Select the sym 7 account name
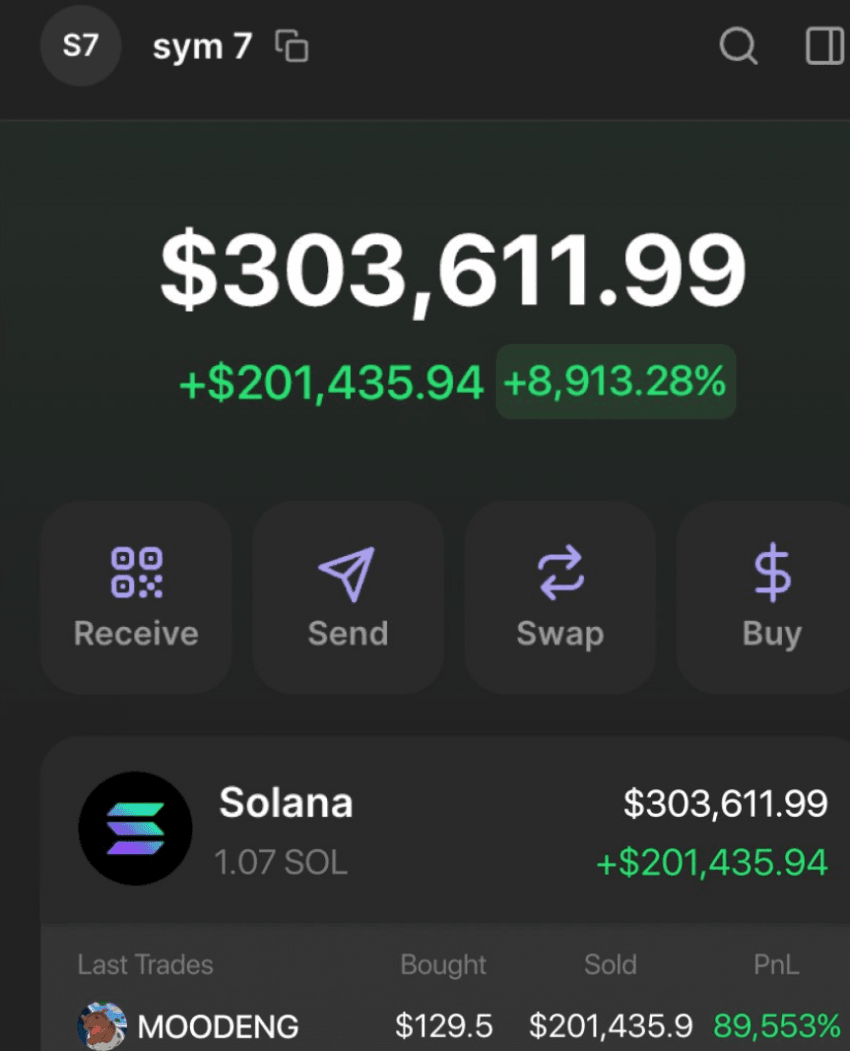The width and height of the screenshot is (850, 1051). (x=202, y=47)
